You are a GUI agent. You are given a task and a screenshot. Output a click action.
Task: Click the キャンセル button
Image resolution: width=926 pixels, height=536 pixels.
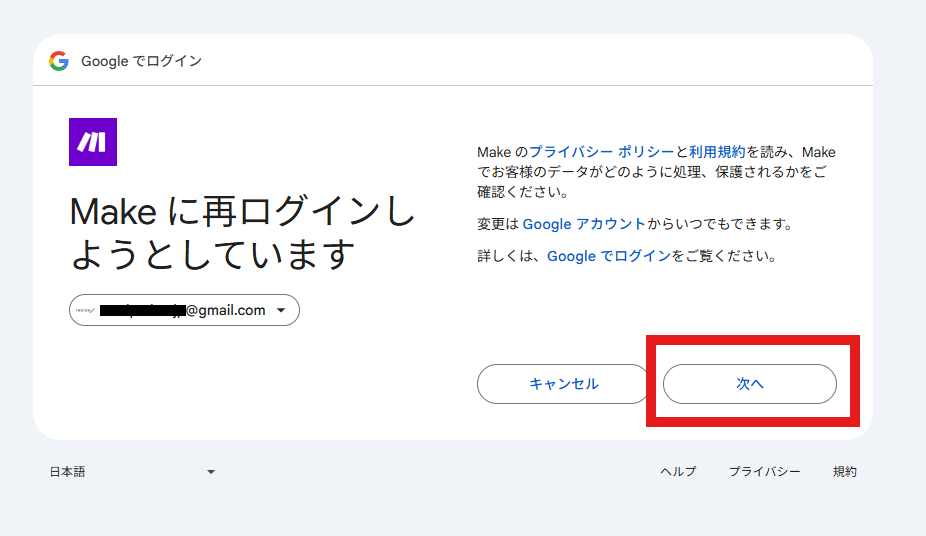pos(563,384)
